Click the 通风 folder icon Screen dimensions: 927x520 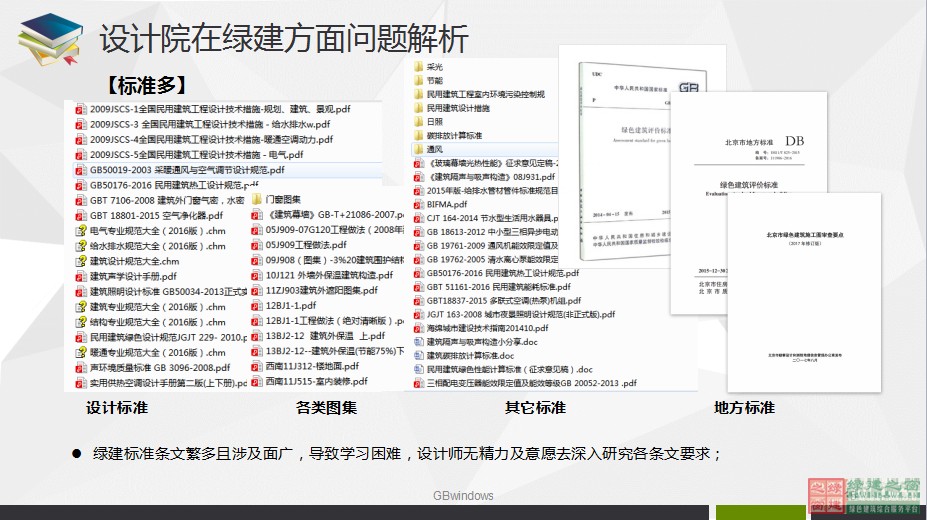419,149
